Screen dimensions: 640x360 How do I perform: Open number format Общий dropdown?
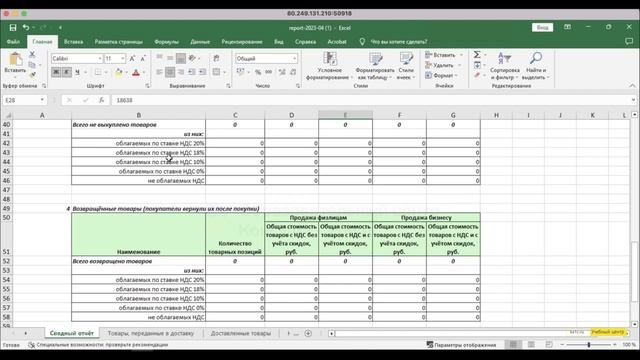coord(294,59)
